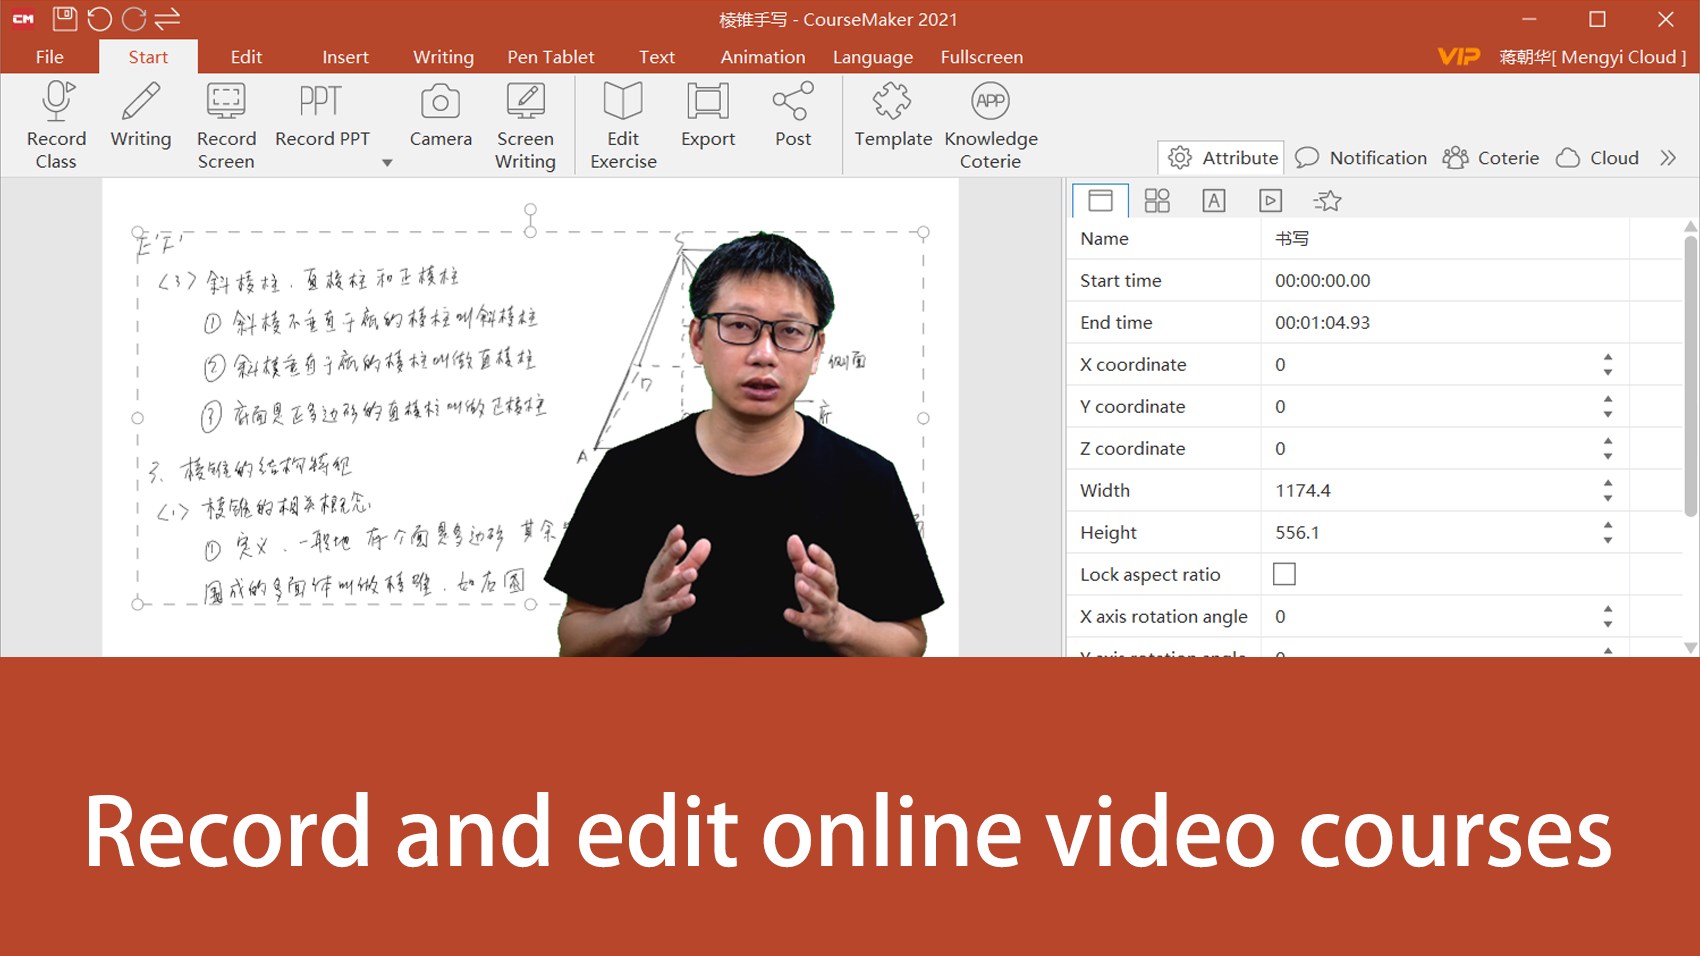Viewport: 1700px width, 956px height.
Task: Click the CourseMaker CM logo
Action: point(23,18)
